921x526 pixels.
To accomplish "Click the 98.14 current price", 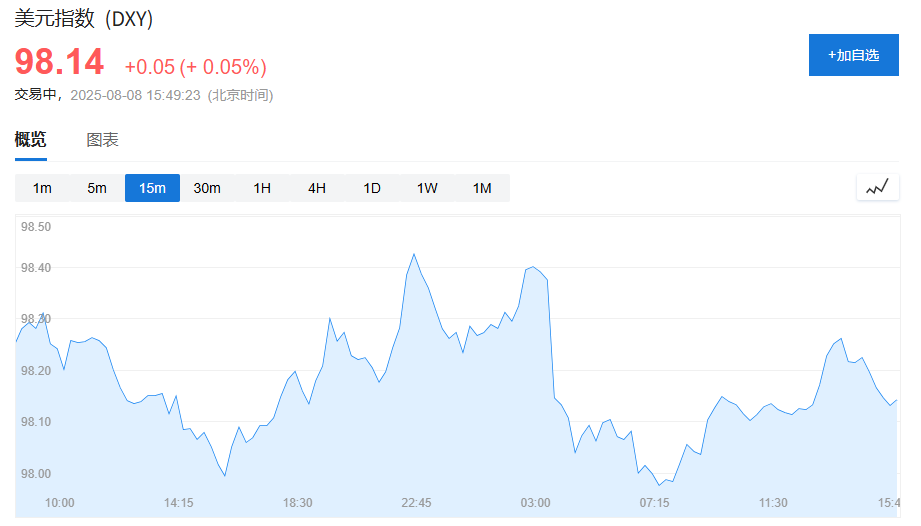I will [x=59, y=62].
